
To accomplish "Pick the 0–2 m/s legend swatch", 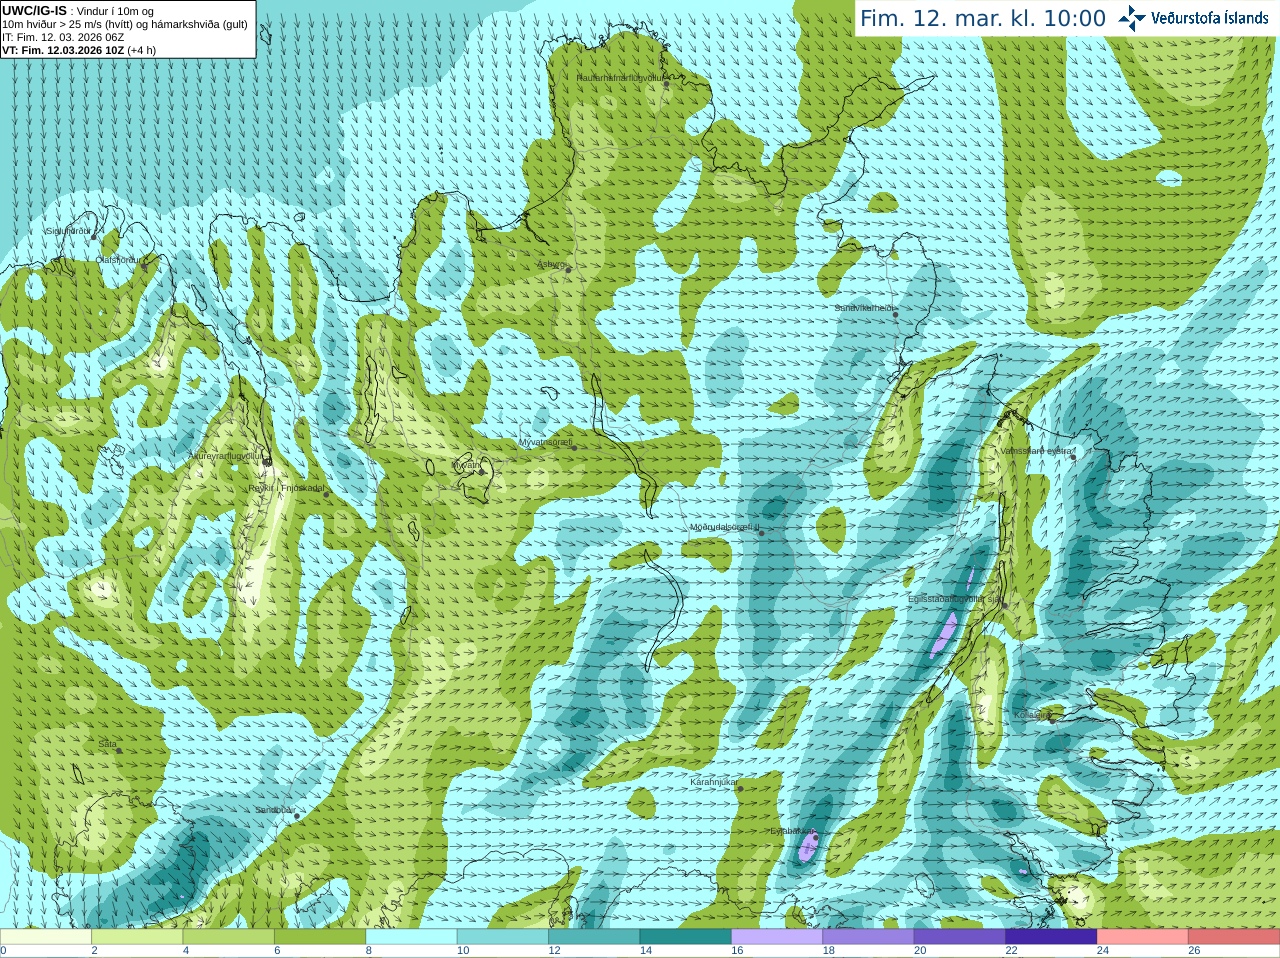I will tap(46, 937).
